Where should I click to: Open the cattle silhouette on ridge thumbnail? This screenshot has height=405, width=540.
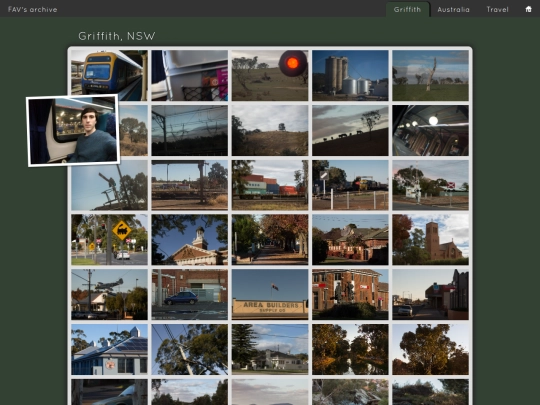(350, 130)
